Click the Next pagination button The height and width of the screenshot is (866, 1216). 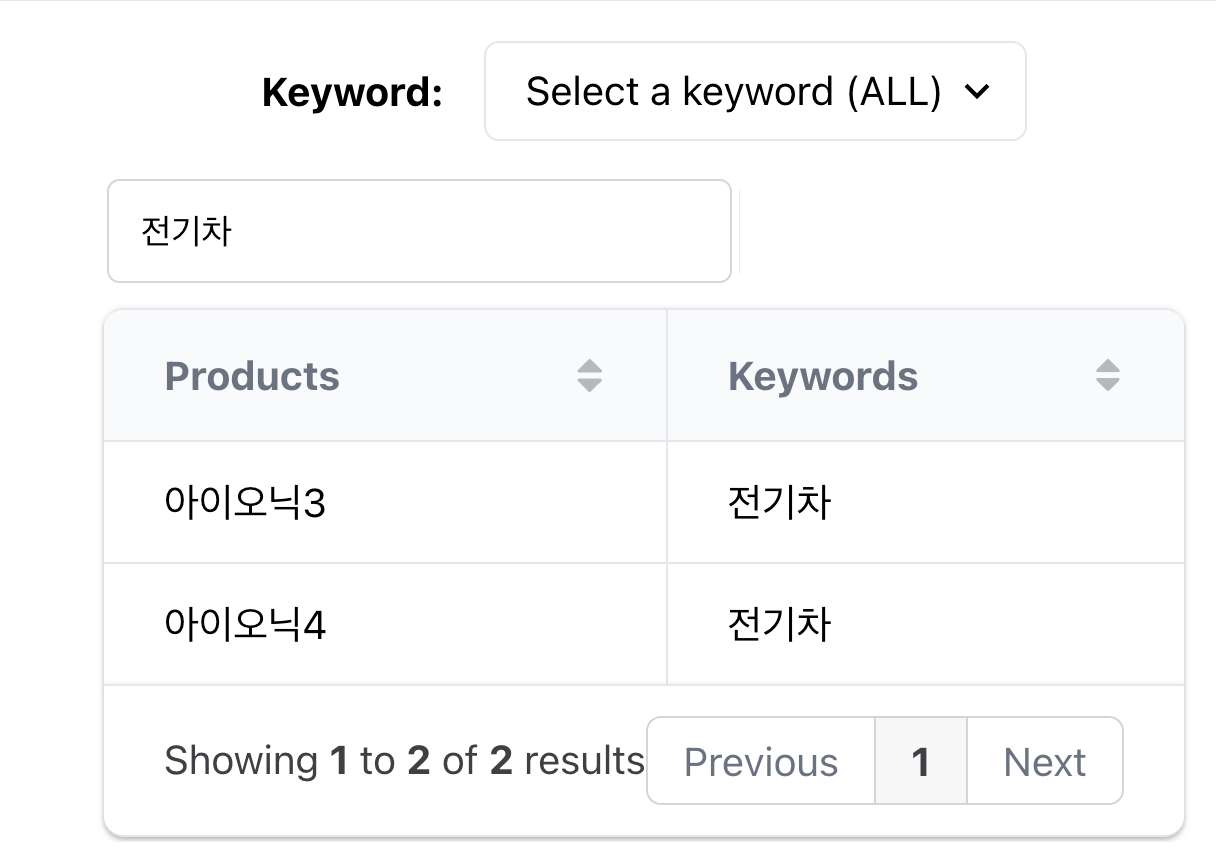[x=1044, y=761]
